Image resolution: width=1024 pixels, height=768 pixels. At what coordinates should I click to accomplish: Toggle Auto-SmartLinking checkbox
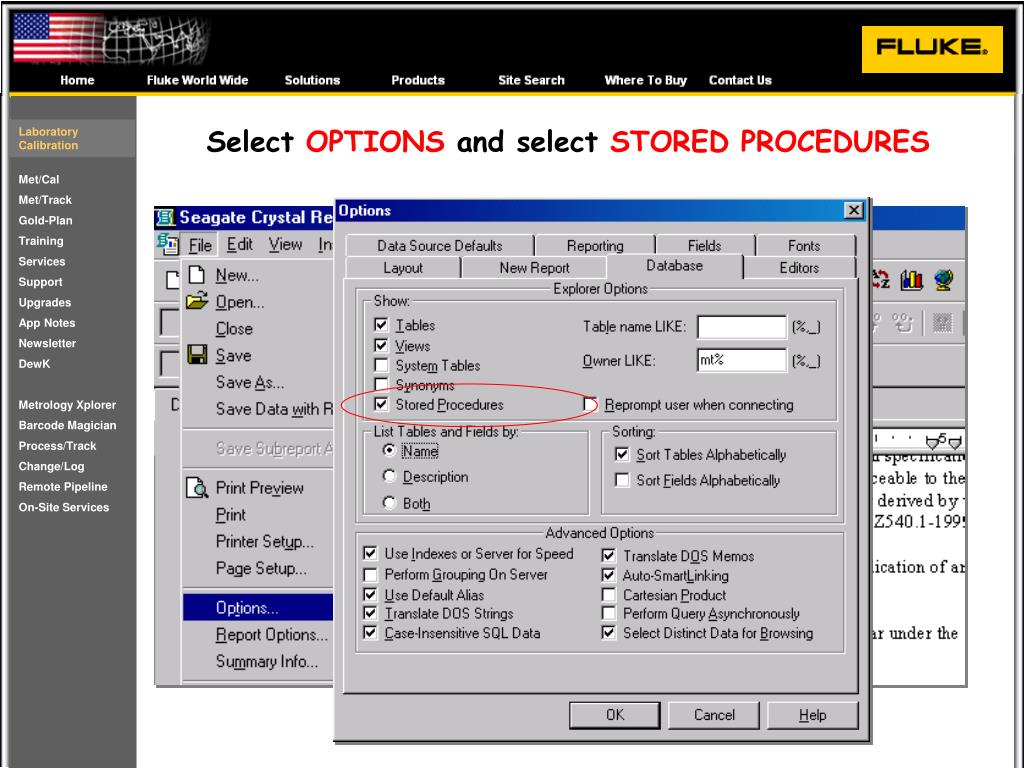pos(609,575)
